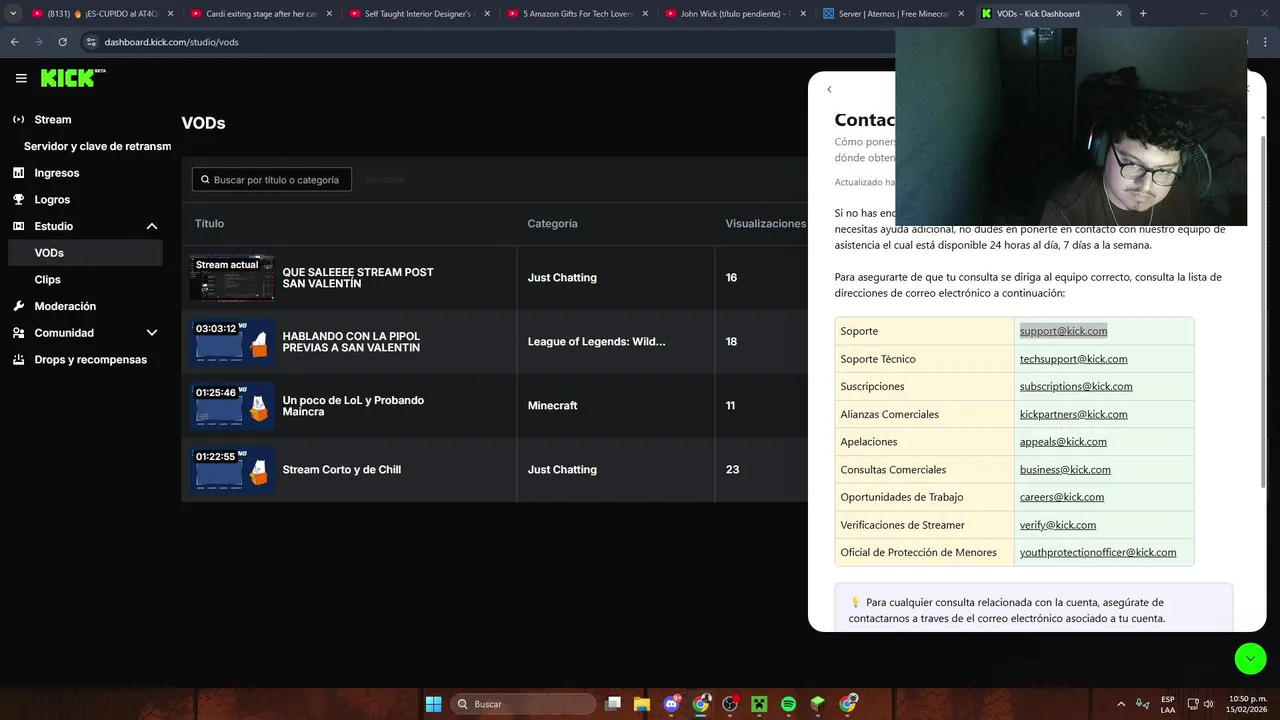
Task: Click the green chevron help widget button
Action: tap(1250, 658)
